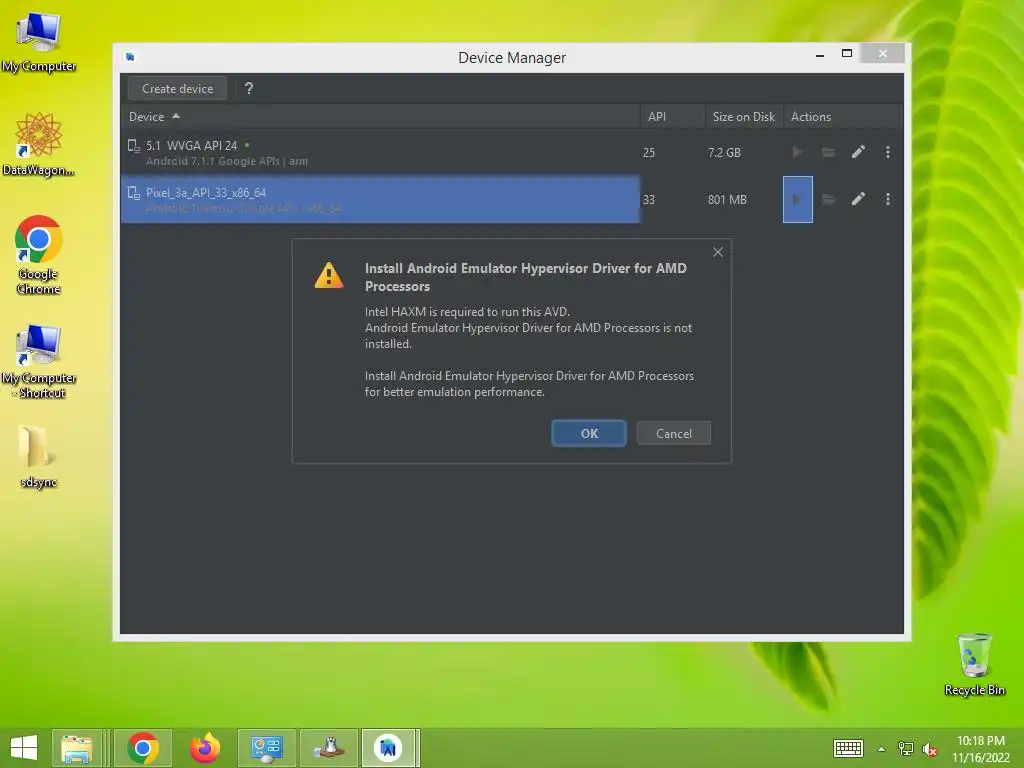Image resolution: width=1024 pixels, height=768 pixels.
Task: Click the Device Manager title bar app icon
Action: pos(130,57)
